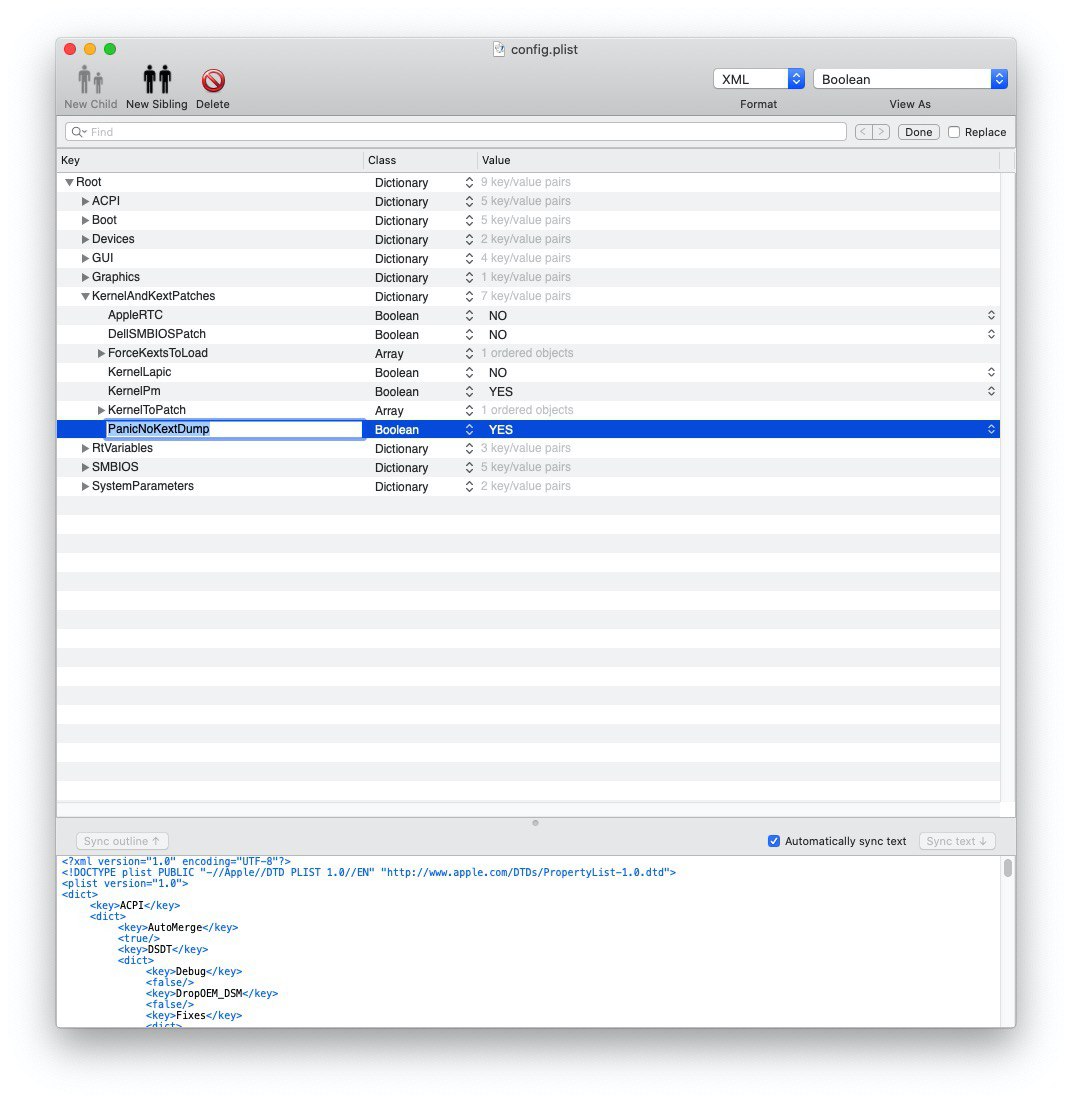Open PanicNoKextDump value YES popup
1072x1102 pixels.
point(991,429)
